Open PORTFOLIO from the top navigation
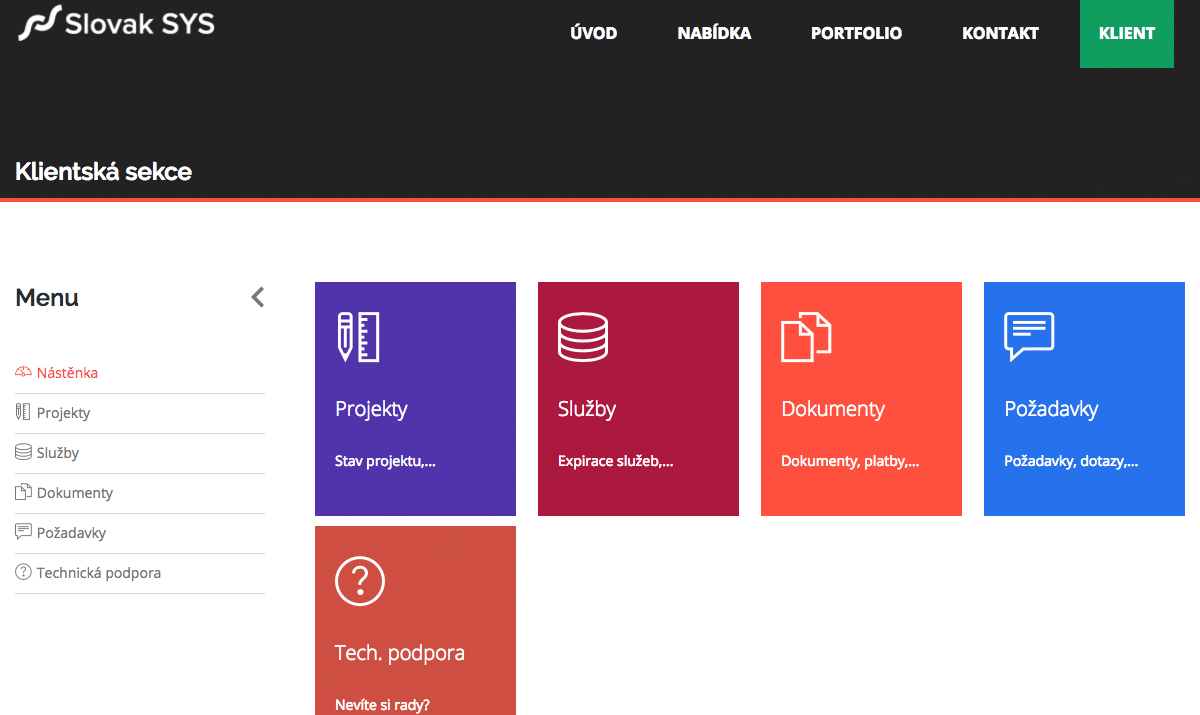Screen dimensions: 1200x715 coord(856,33)
